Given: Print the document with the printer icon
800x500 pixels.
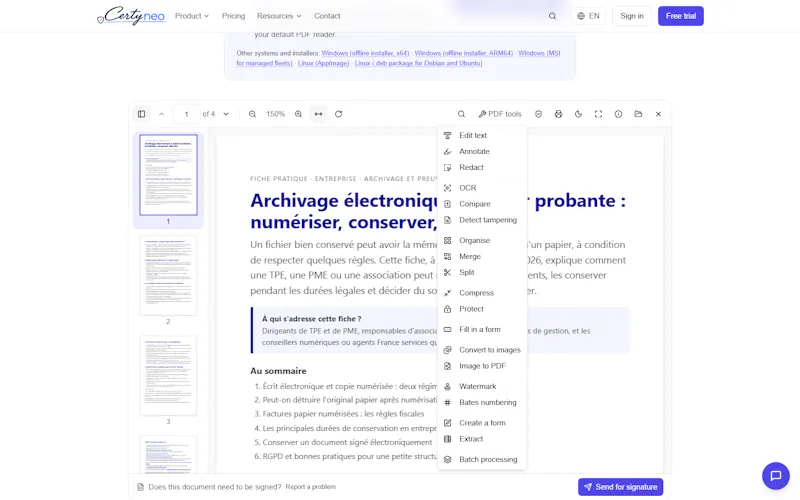Looking at the screenshot, I should [558, 114].
